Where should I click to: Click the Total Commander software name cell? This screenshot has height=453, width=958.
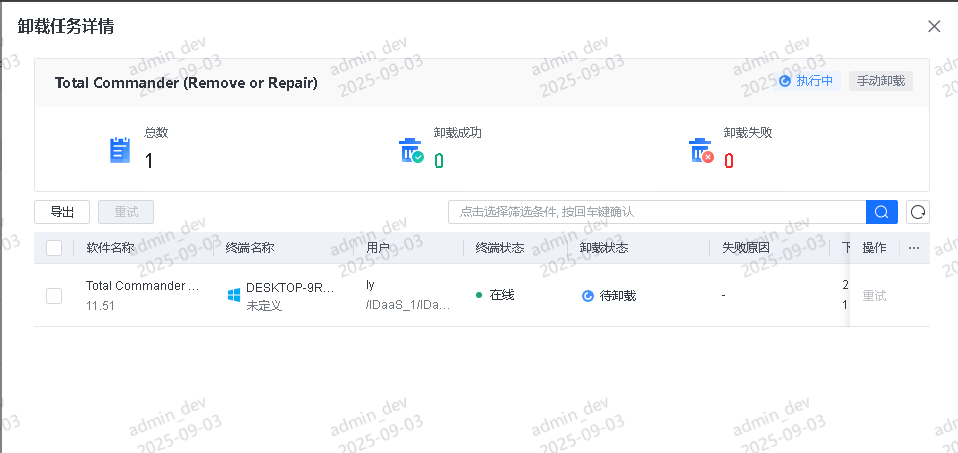pos(142,285)
